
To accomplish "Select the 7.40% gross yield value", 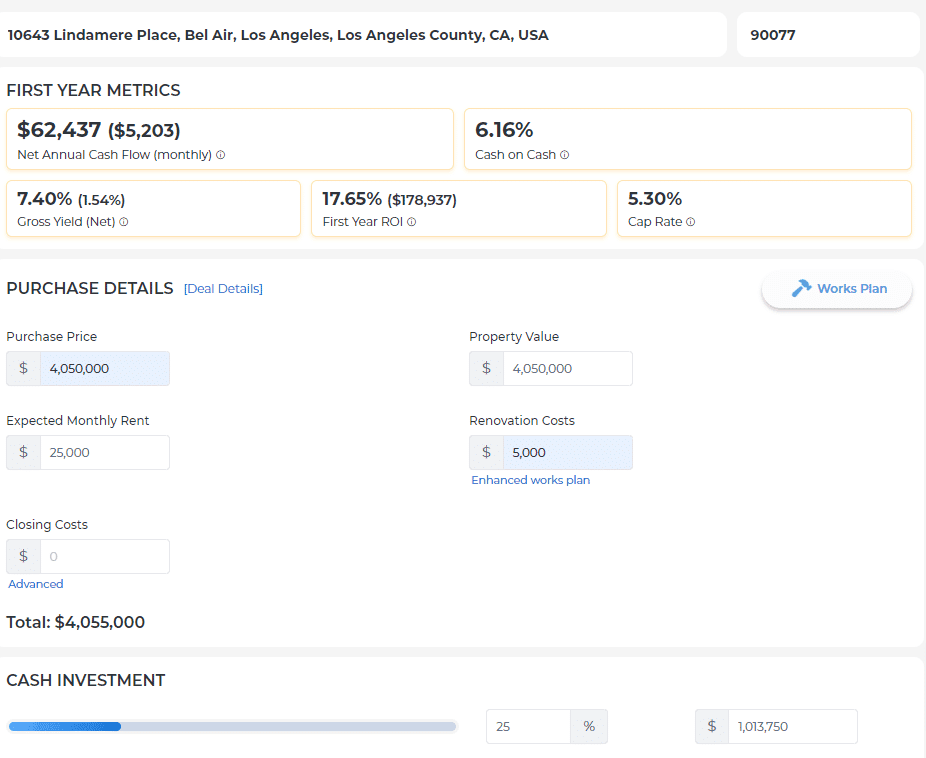I will (x=44, y=199).
